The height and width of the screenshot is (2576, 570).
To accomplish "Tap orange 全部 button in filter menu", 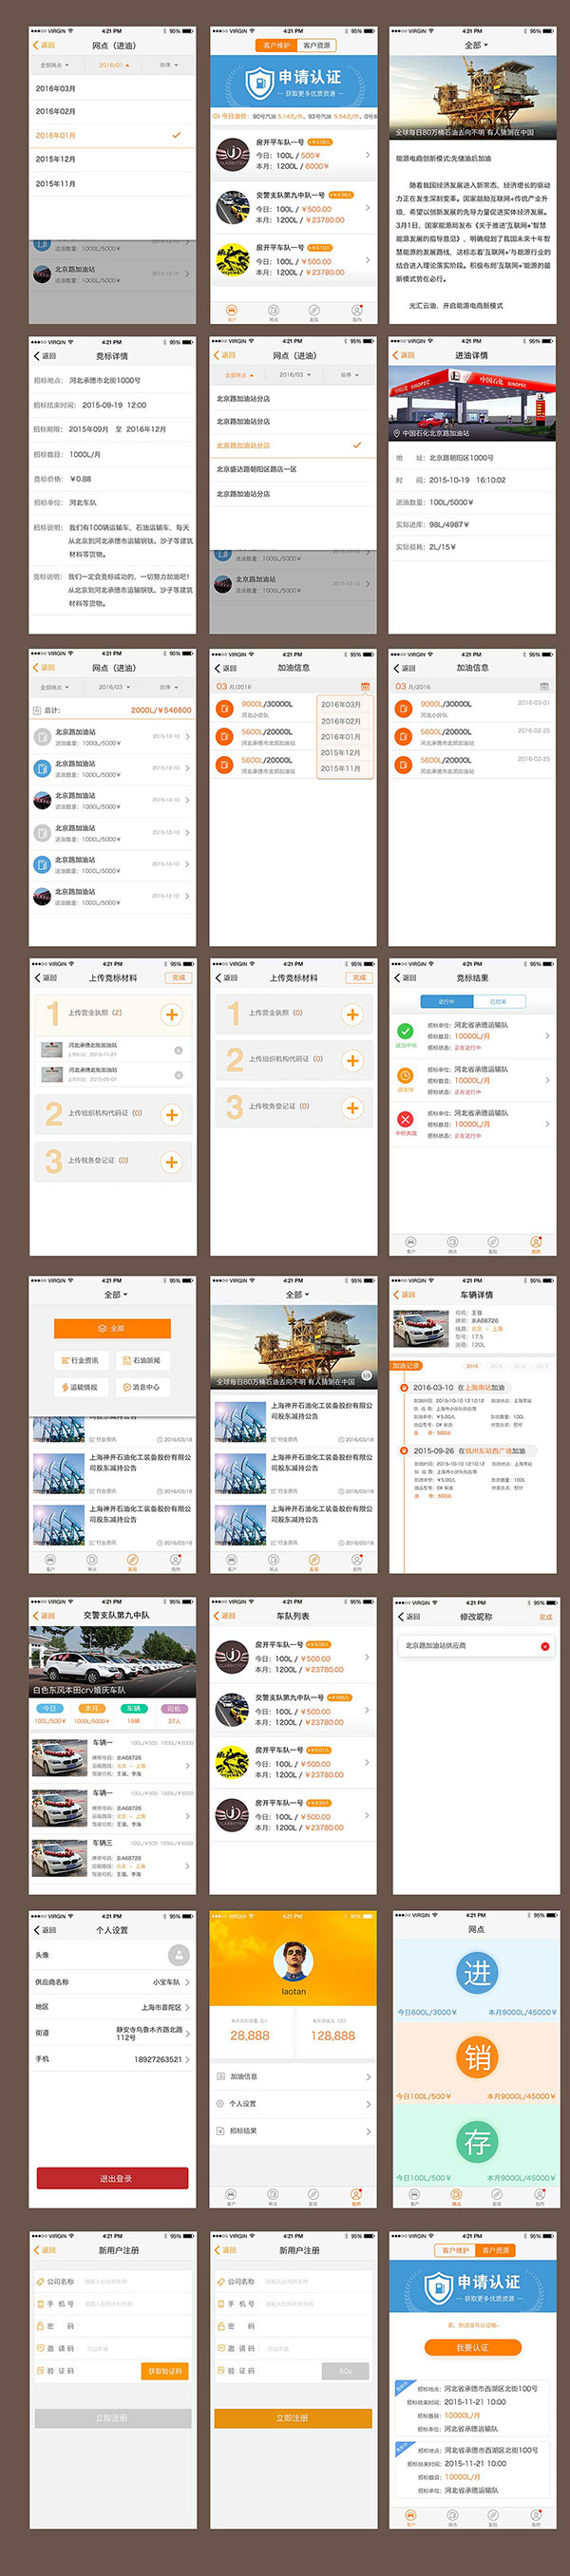I will pos(112,1328).
